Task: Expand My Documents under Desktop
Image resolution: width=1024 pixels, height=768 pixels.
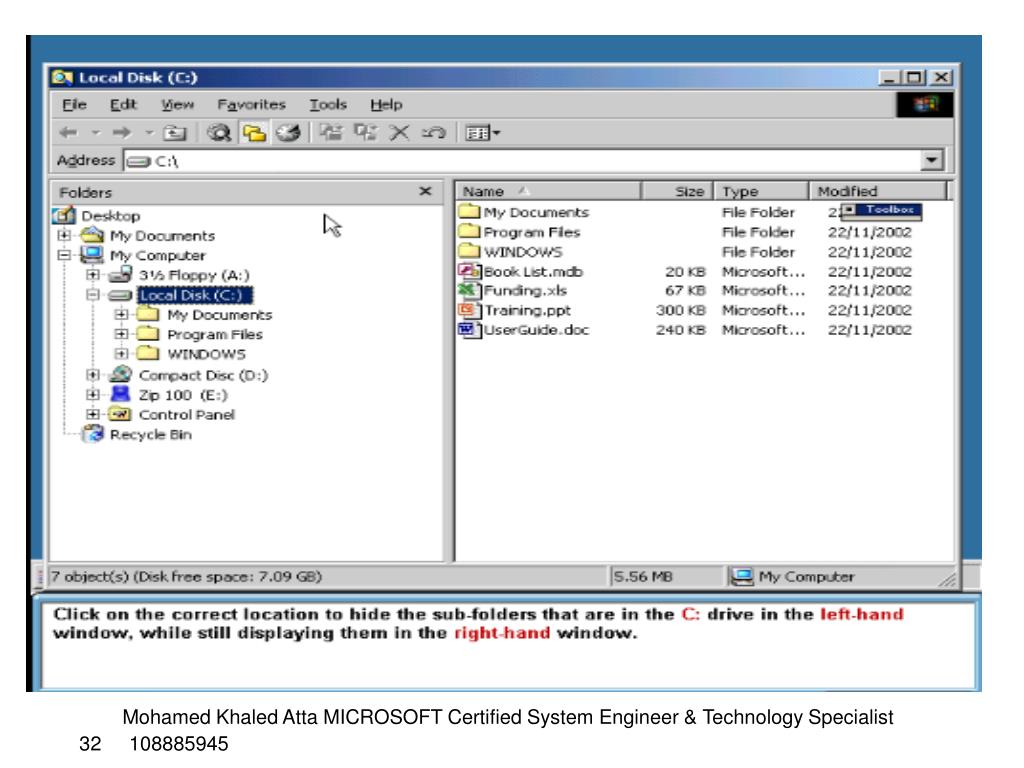Action: tap(64, 235)
